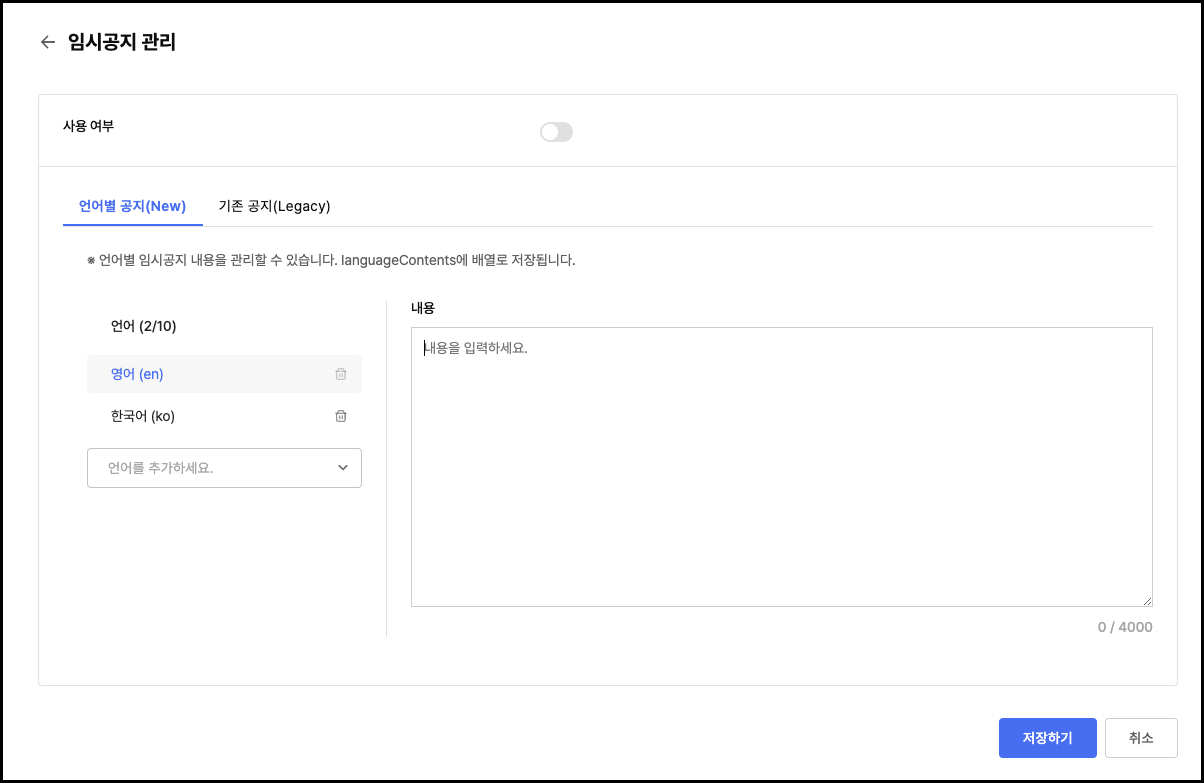
Task: Delete the 영어 (en) language entry
Action: coord(341,374)
